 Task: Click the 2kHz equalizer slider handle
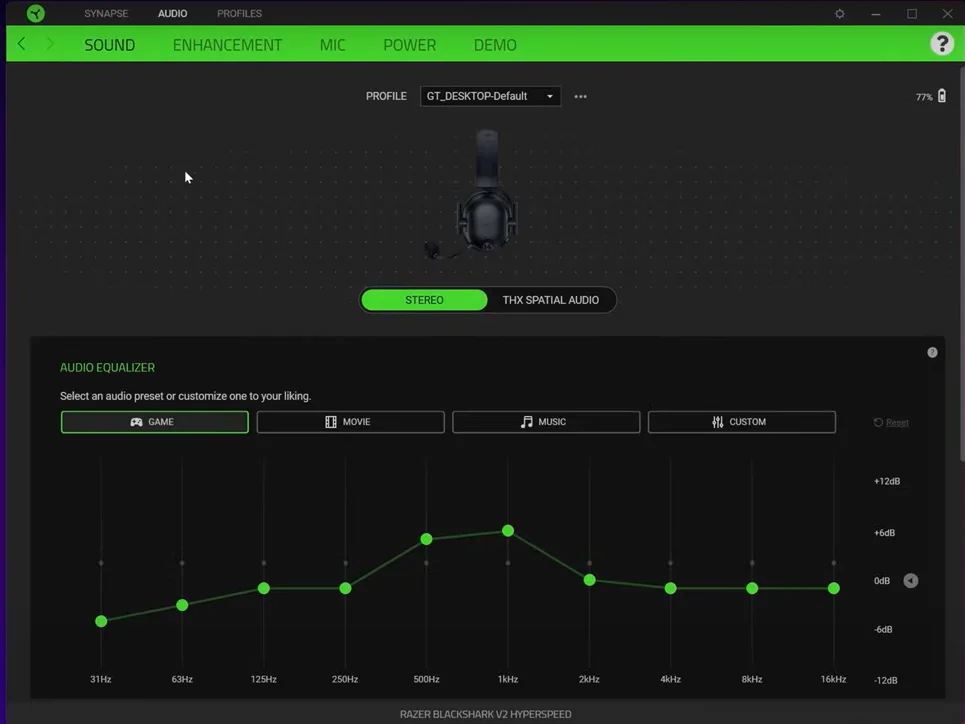[x=590, y=580]
